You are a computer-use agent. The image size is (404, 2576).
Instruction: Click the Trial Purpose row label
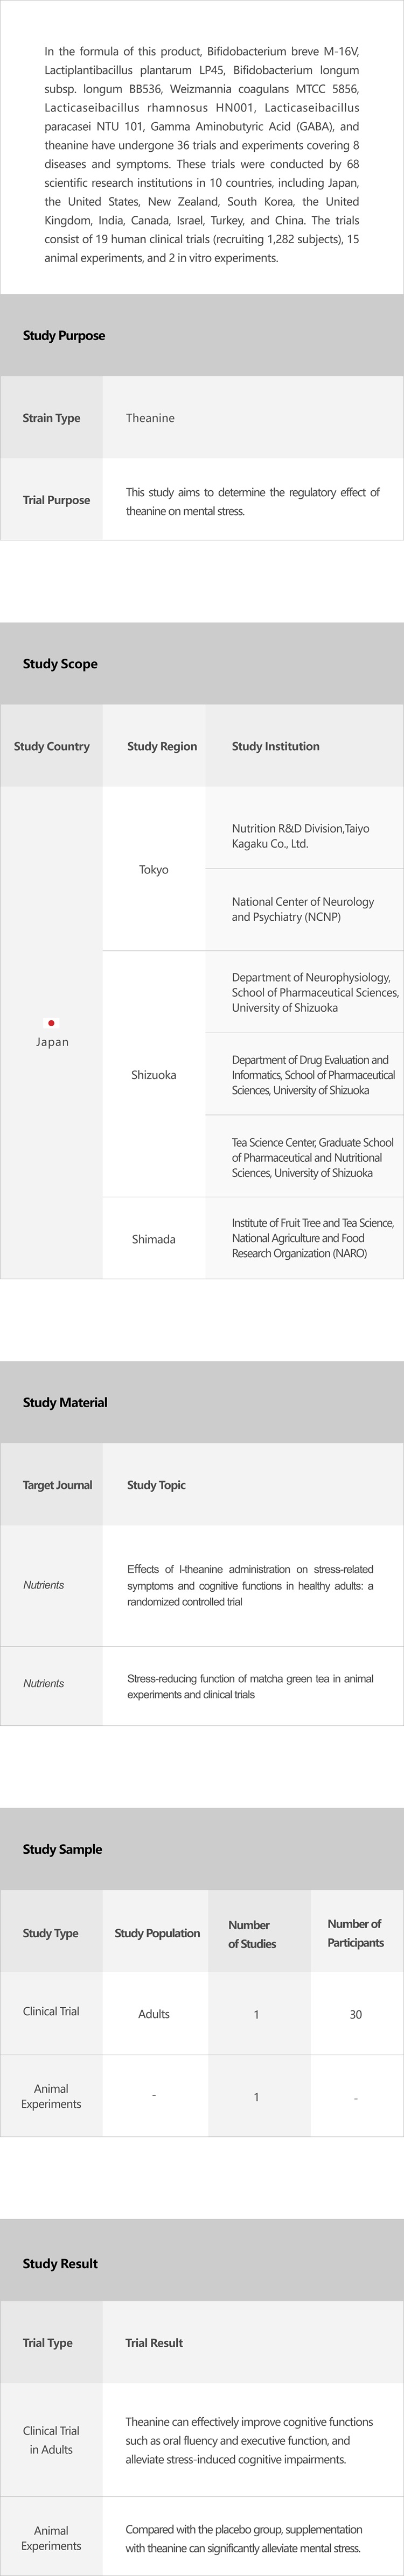pos(56,500)
